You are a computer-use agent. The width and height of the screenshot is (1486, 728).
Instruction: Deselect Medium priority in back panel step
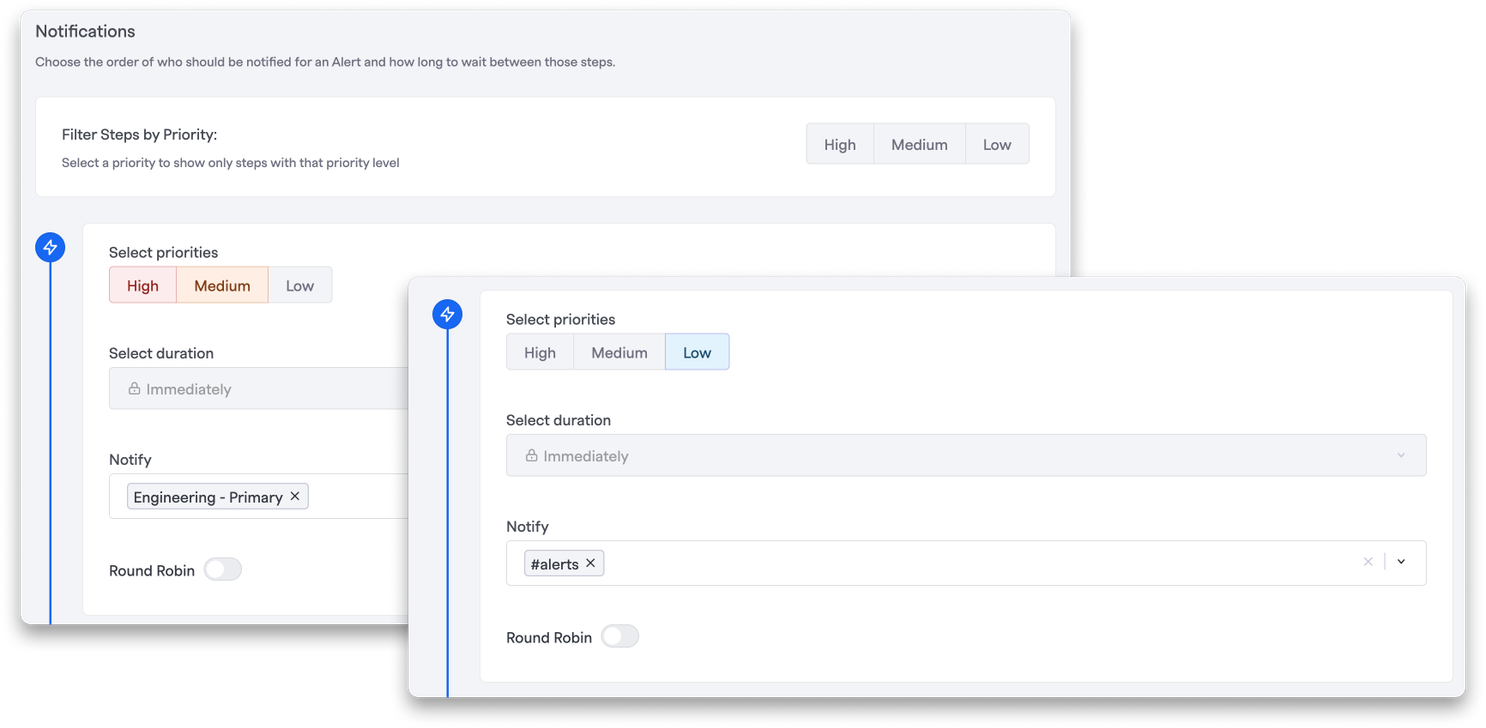(x=222, y=285)
